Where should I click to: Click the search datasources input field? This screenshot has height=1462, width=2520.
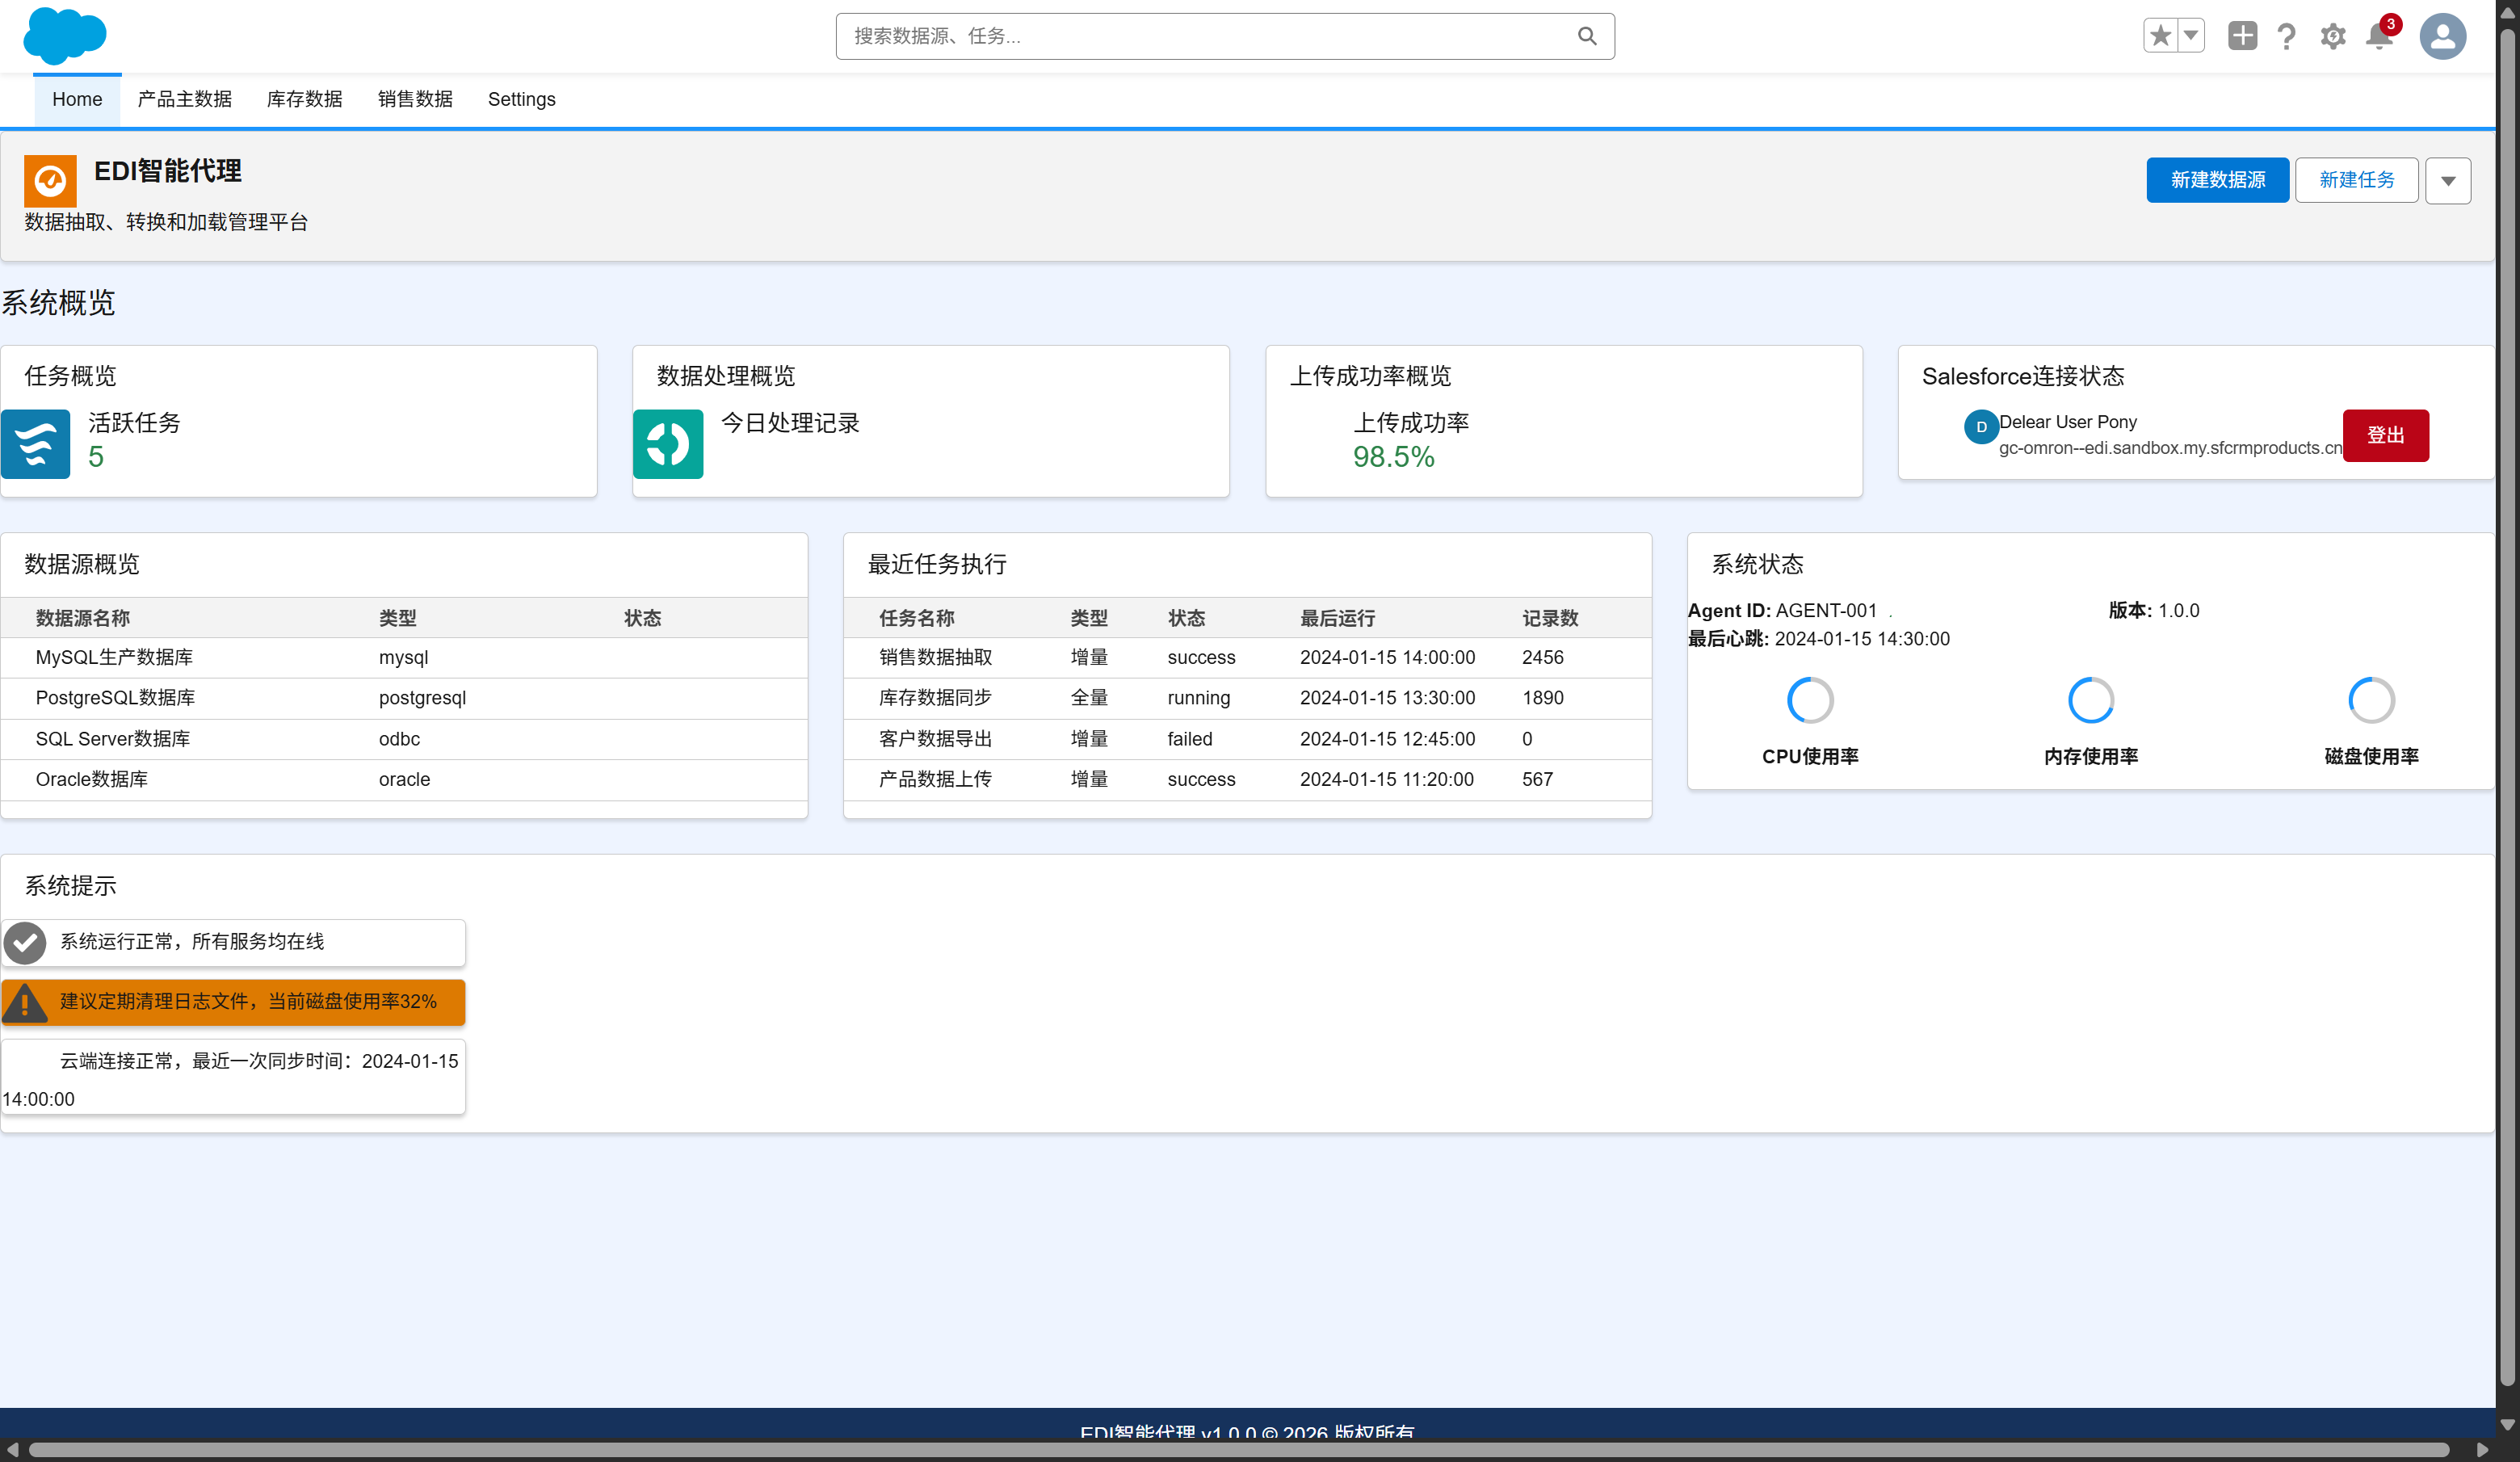click(x=1210, y=36)
